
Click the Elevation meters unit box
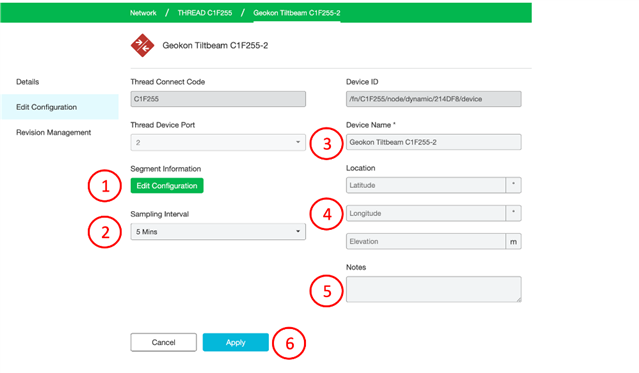(513, 241)
